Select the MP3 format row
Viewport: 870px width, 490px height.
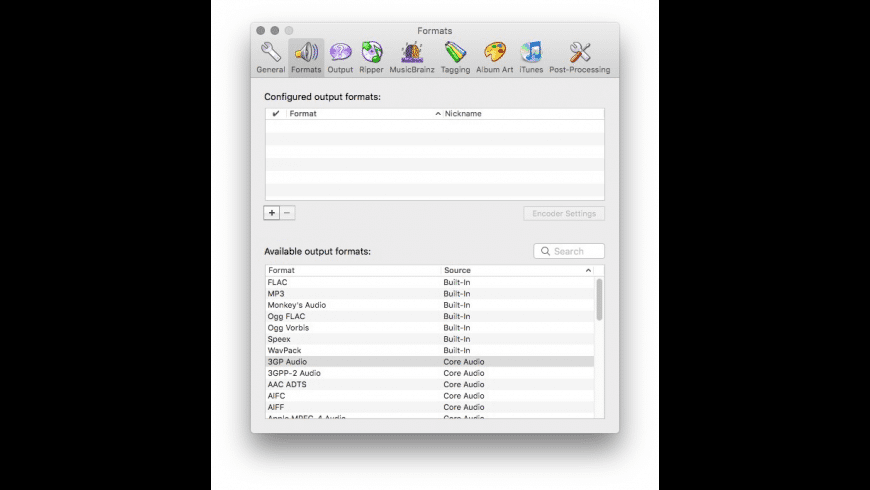point(430,294)
